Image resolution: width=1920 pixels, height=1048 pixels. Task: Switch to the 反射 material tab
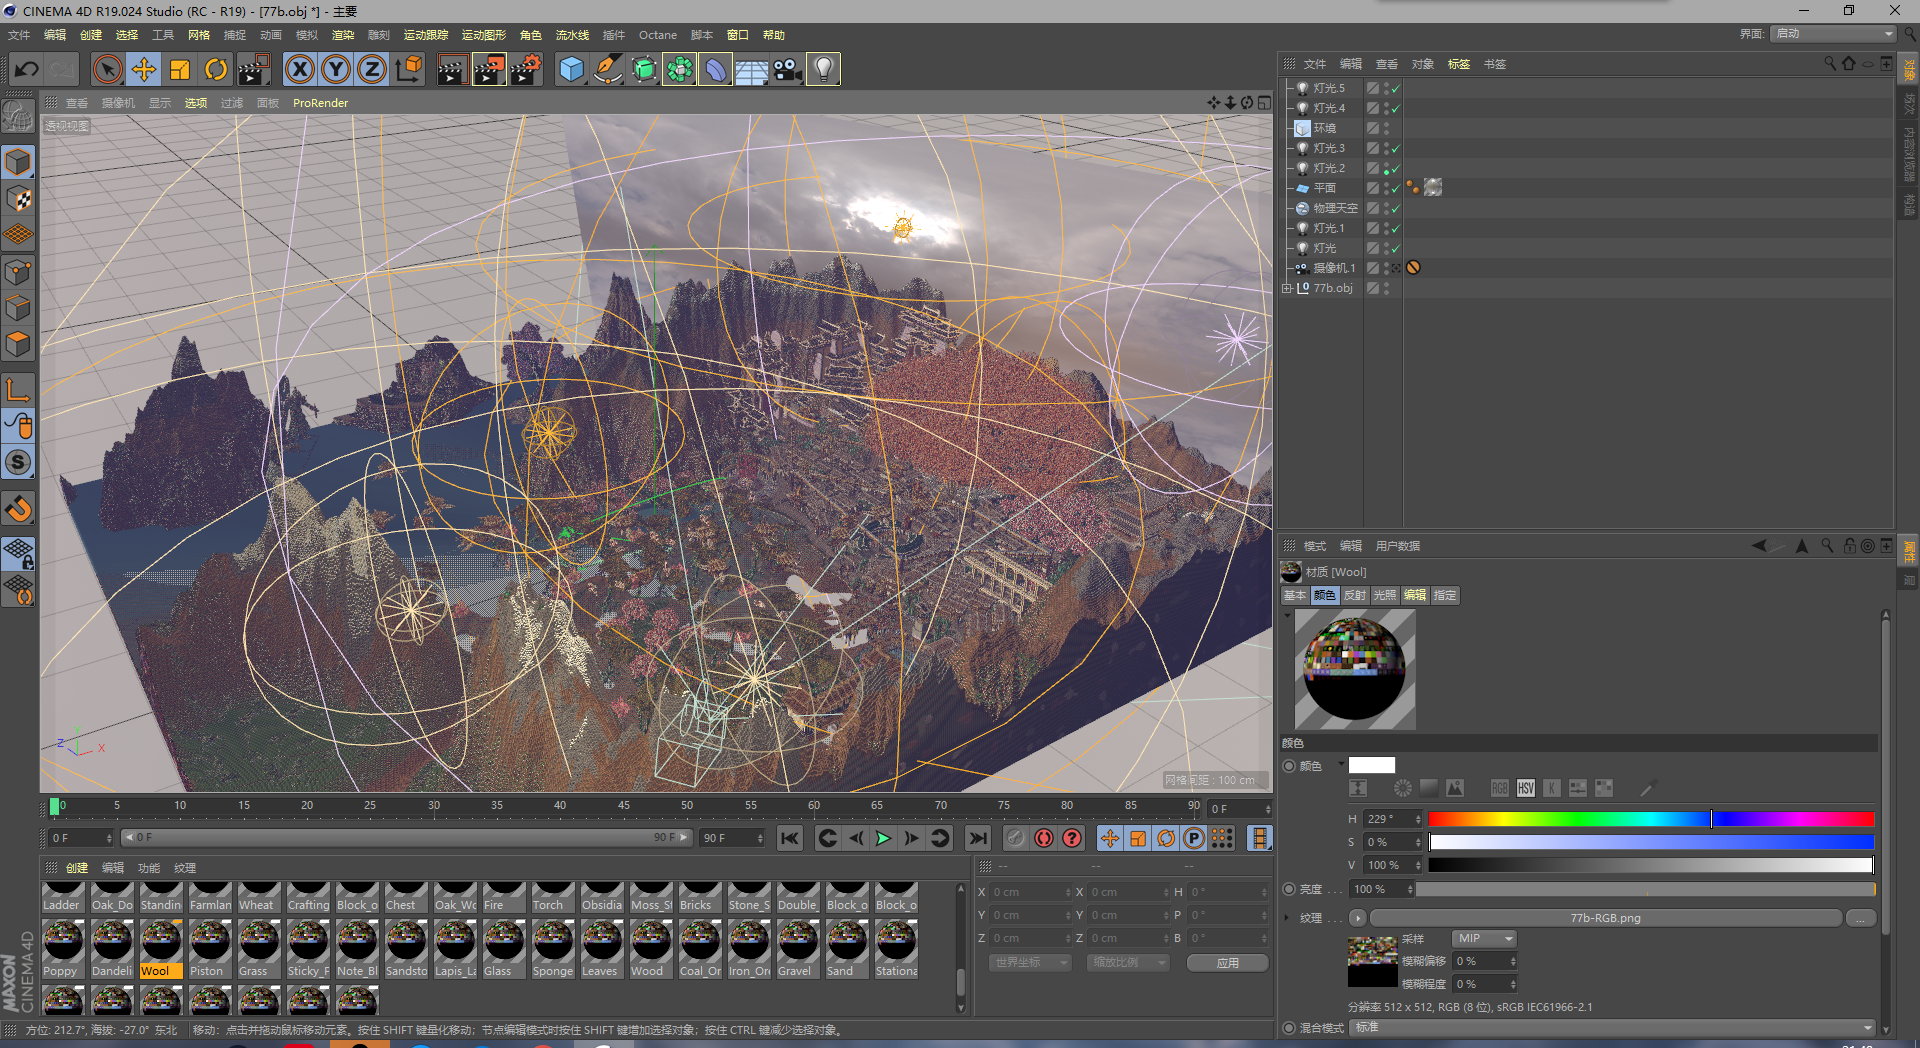pos(1354,595)
